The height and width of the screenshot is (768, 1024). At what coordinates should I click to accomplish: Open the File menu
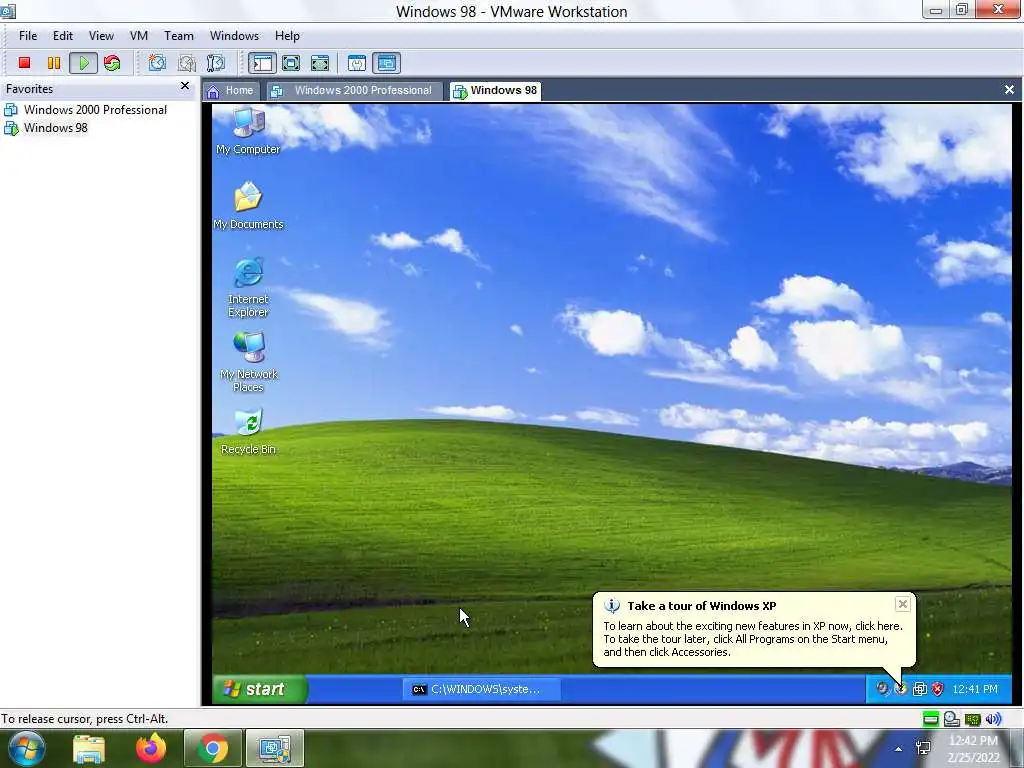click(x=28, y=36)
